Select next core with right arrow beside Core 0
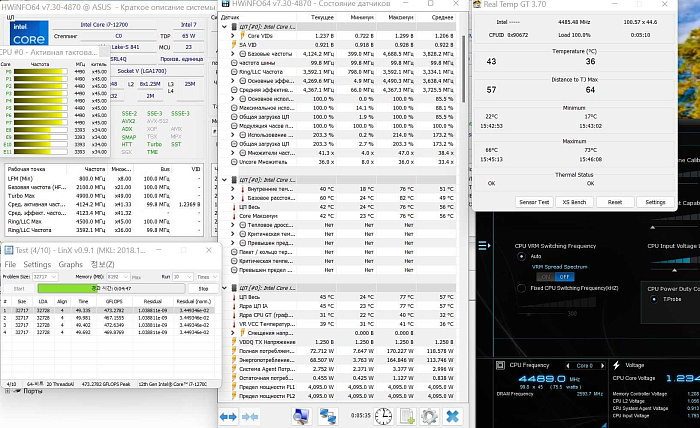The width and height of the screenshot is (700, 428). coord(602,366)
